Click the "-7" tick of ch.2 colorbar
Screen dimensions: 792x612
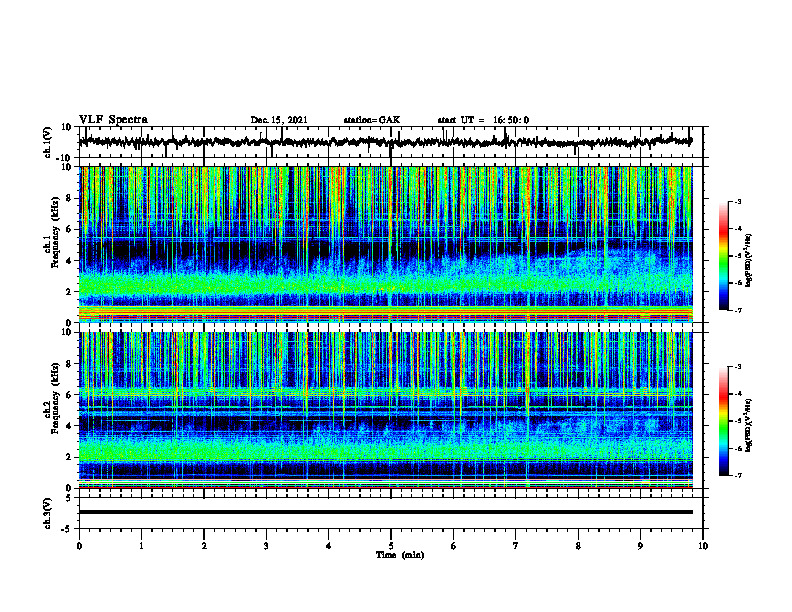737,475
